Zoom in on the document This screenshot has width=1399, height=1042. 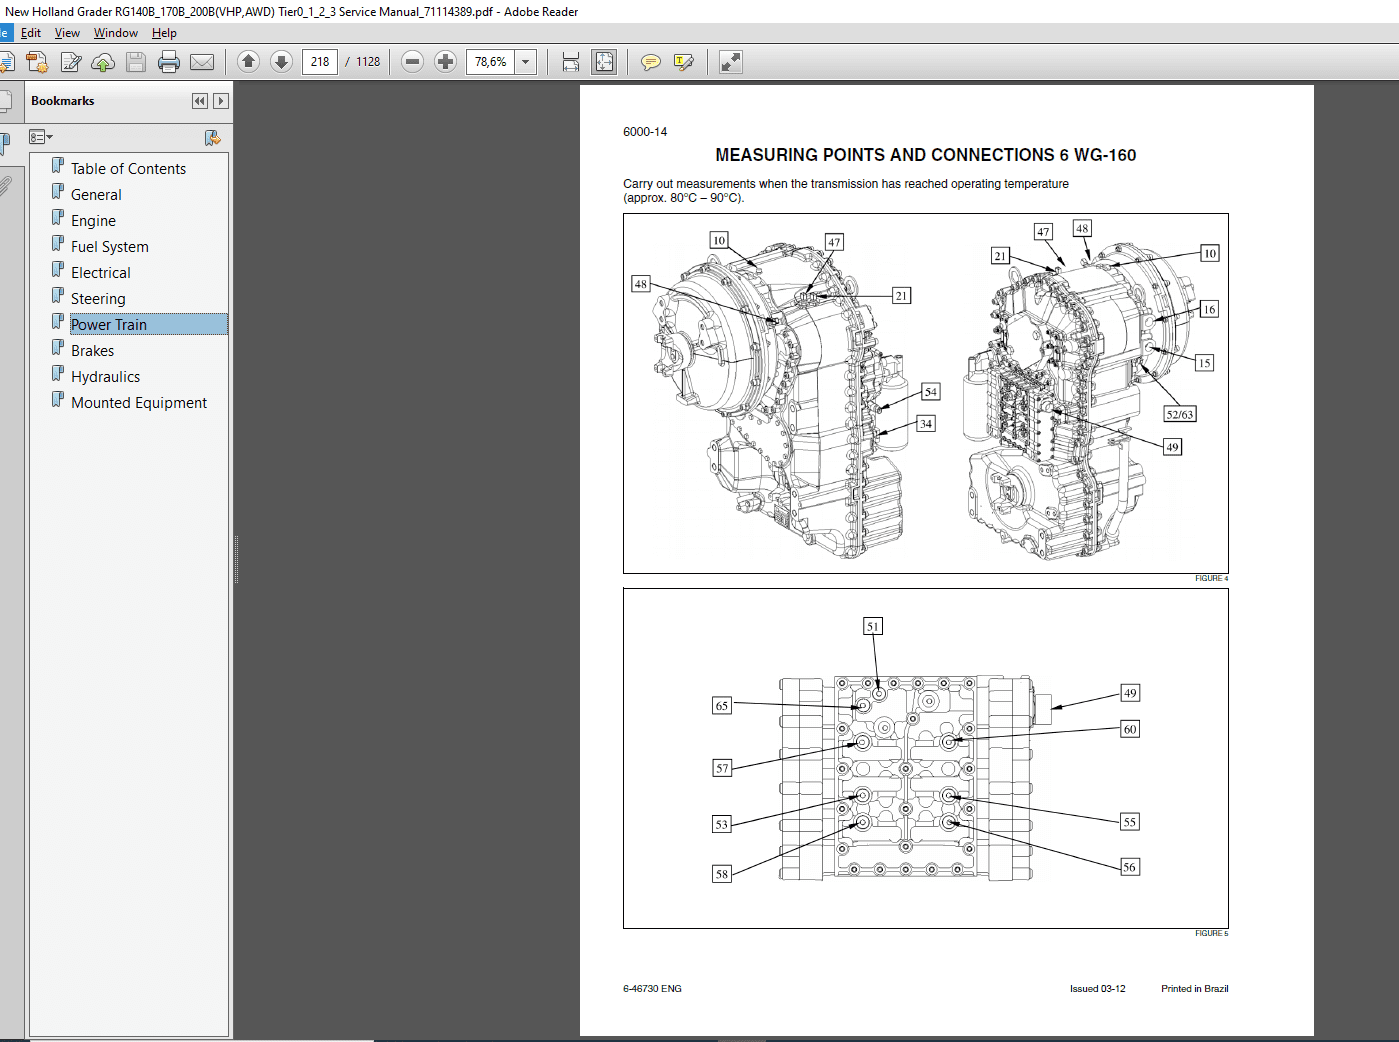[x=445, y=61]
